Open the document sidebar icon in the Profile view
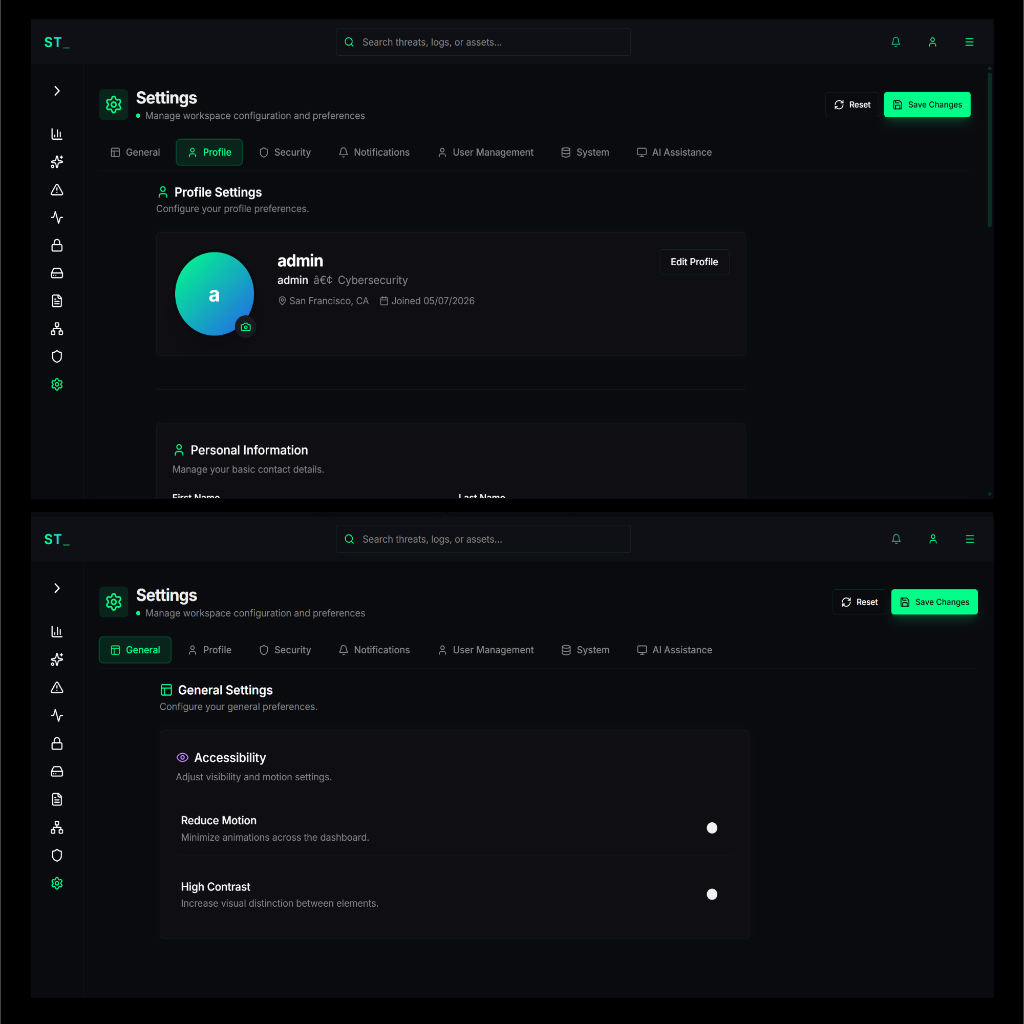The height and width of the screenshot is (1024, 1024). click(57, 301)
